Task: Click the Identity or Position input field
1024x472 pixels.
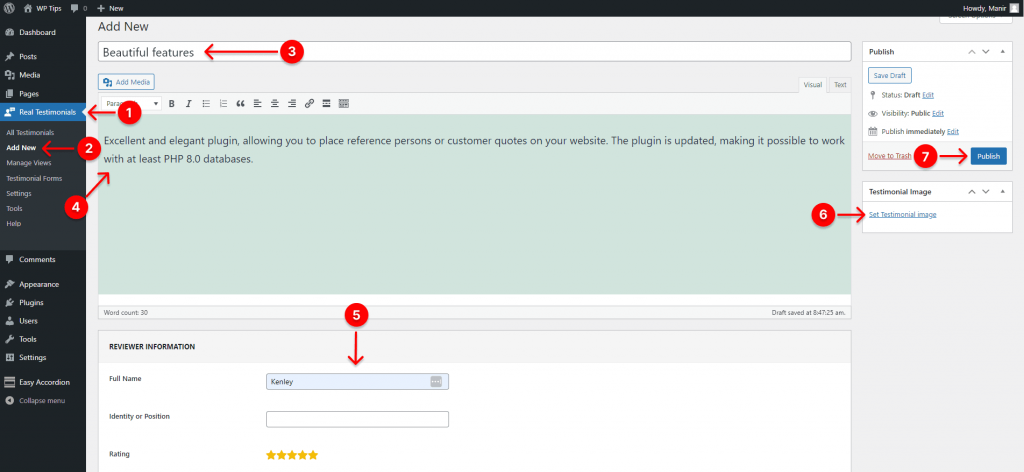Action: (x=357, y=419)
